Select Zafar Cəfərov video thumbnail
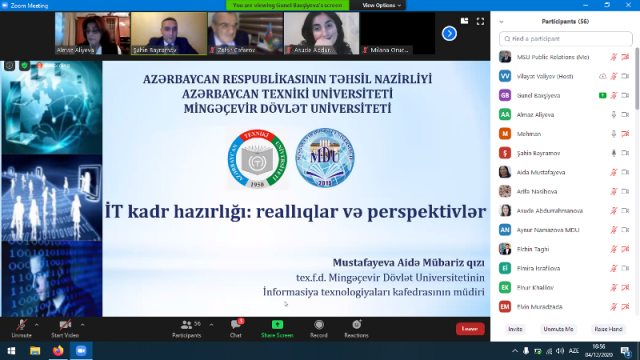 245,33
